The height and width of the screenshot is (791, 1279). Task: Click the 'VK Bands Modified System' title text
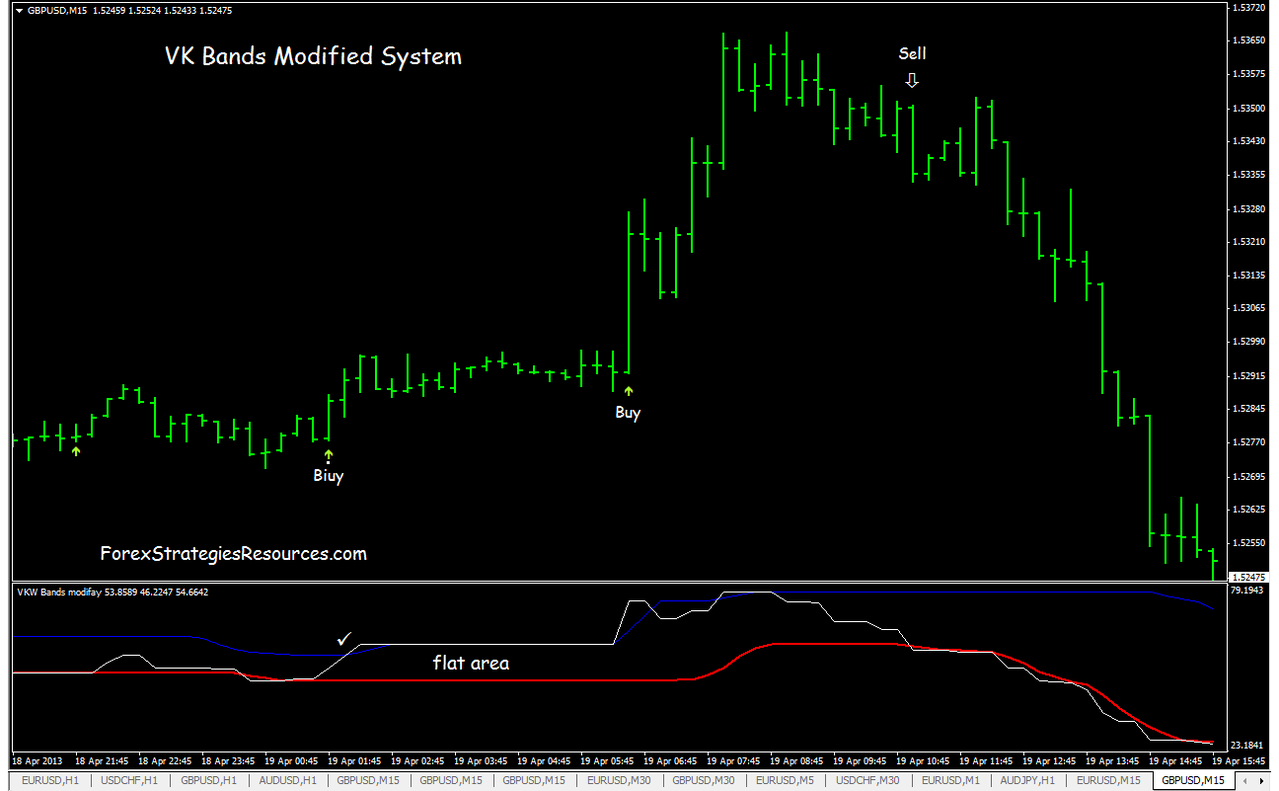(313, 56)
